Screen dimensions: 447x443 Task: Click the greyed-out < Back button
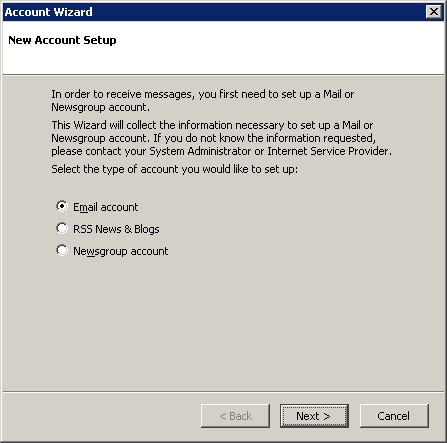[x=235, y=416]
